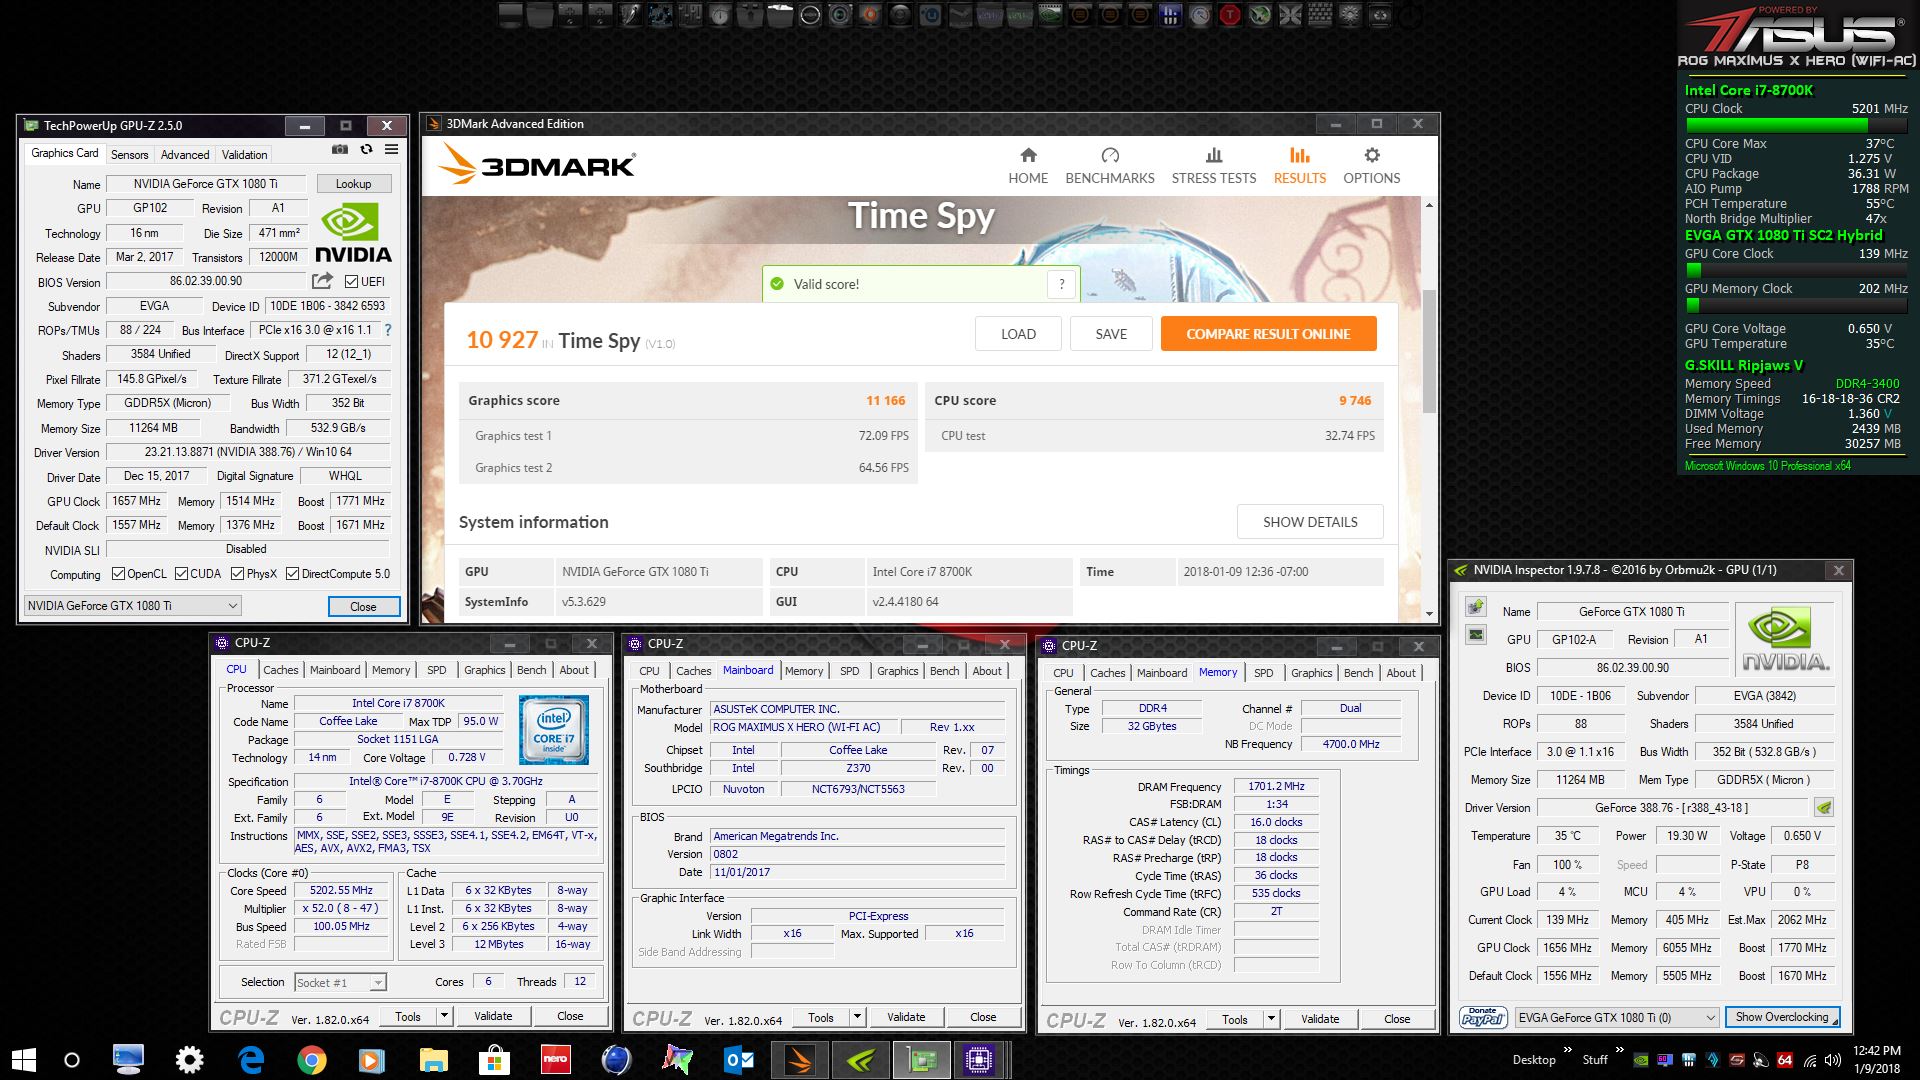Open 3DMark Options gear icon
Image resolution: width=1920 pixels, height=1080 pixels.
[1371, 156]
